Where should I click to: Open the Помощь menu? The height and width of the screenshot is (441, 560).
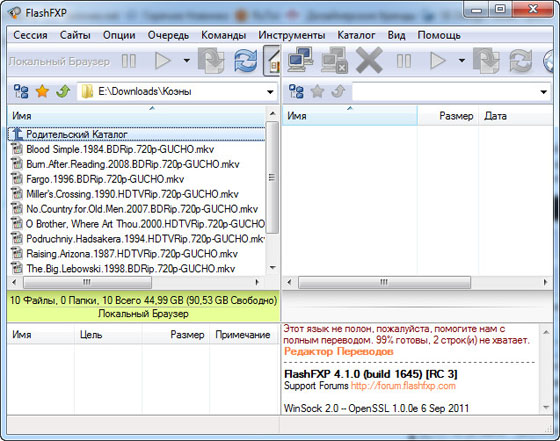point(439,35)
